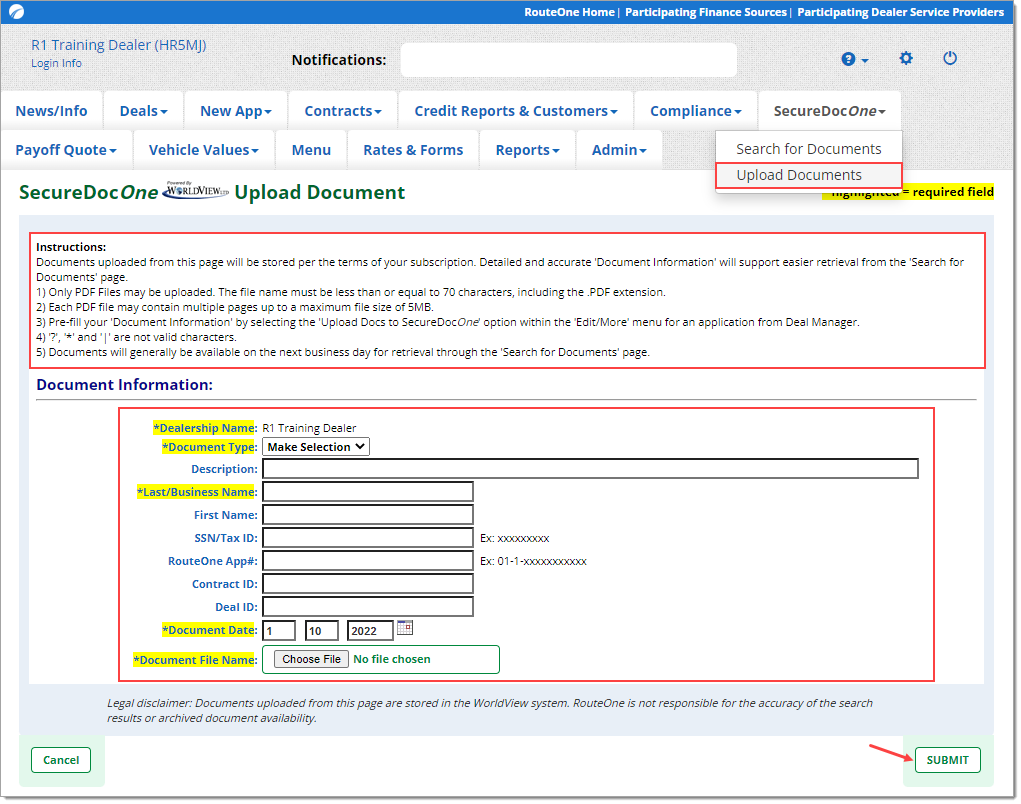This screenshot has height=804, width=1021.
Task: Go to the News/Info tab
Action: (x=51, y=111)
